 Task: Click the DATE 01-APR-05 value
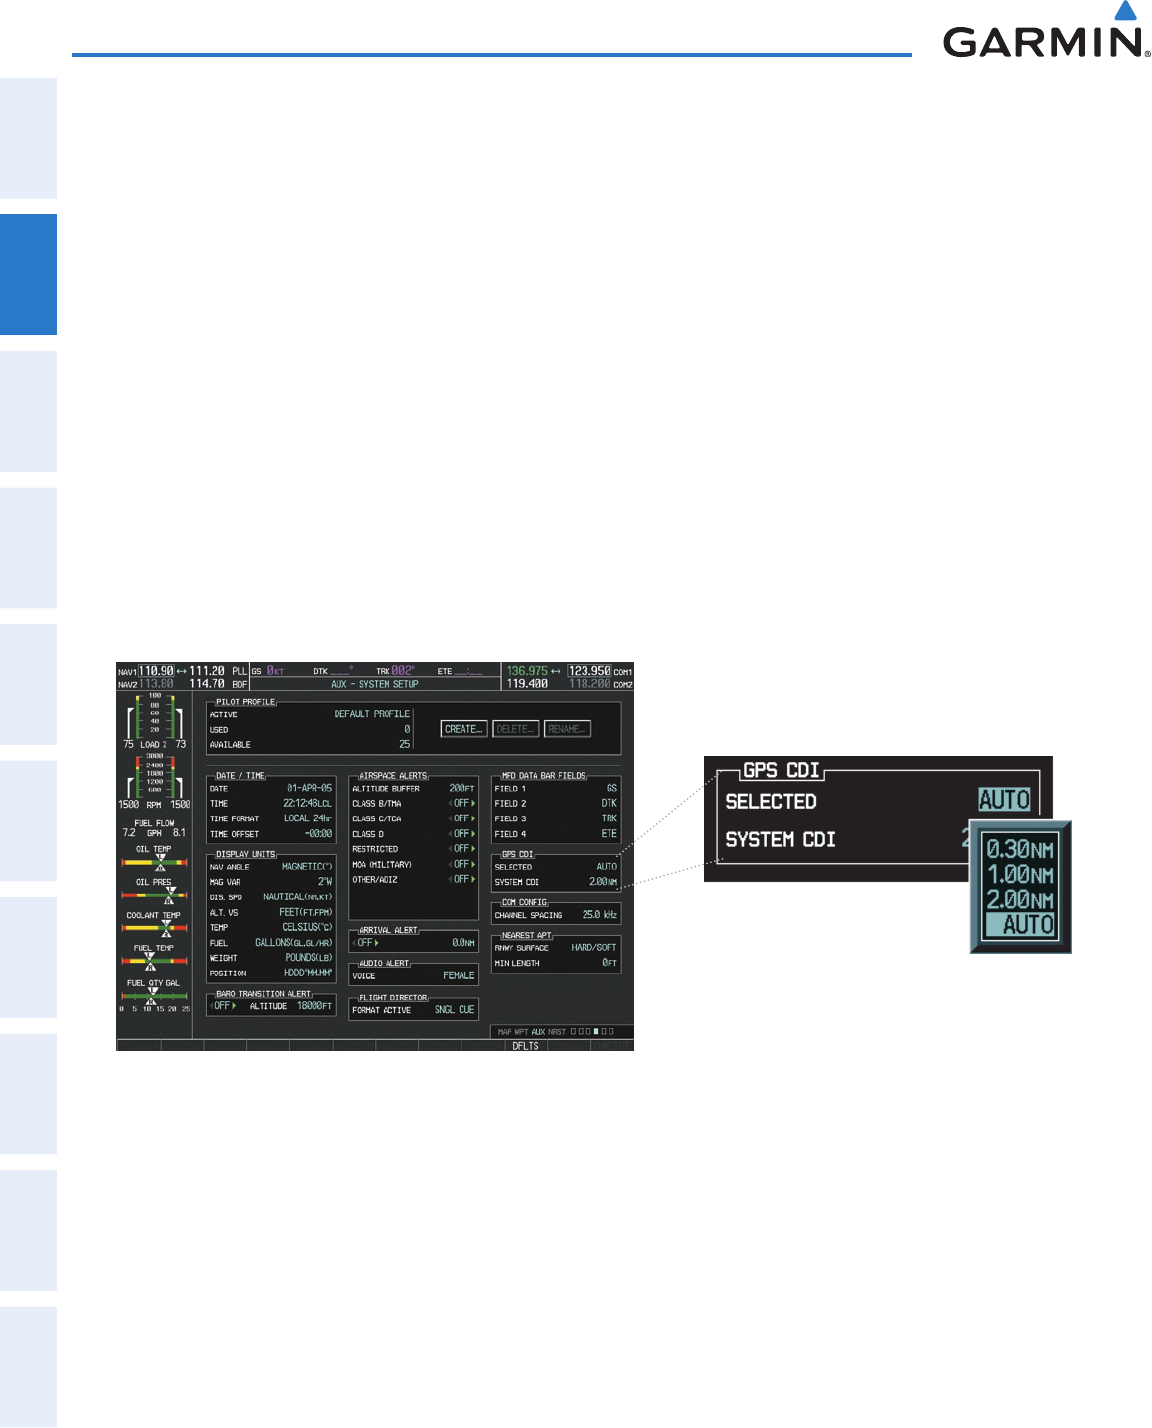coord(309,788)
